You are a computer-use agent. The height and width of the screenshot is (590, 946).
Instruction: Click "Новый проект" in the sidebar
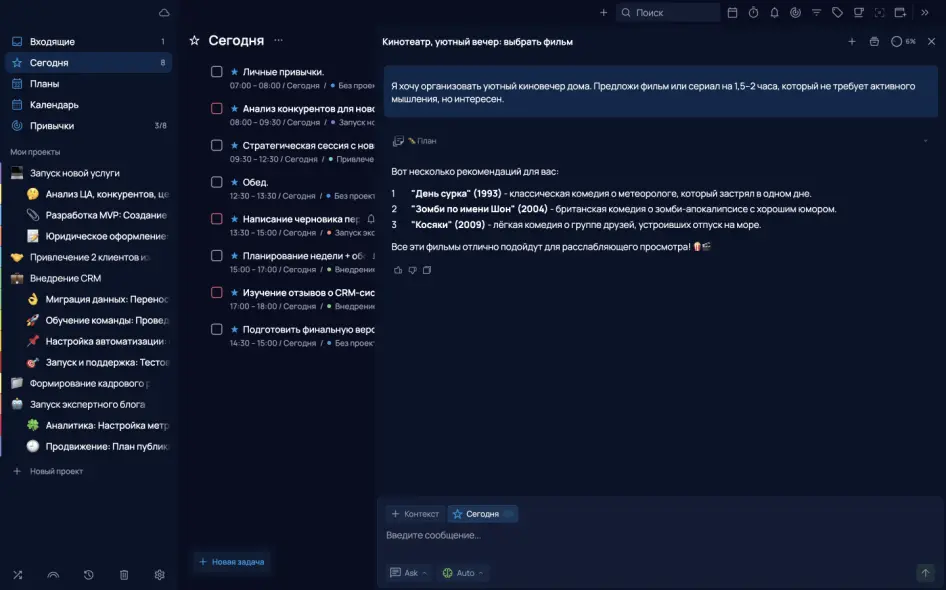click(x=56, y=471)
